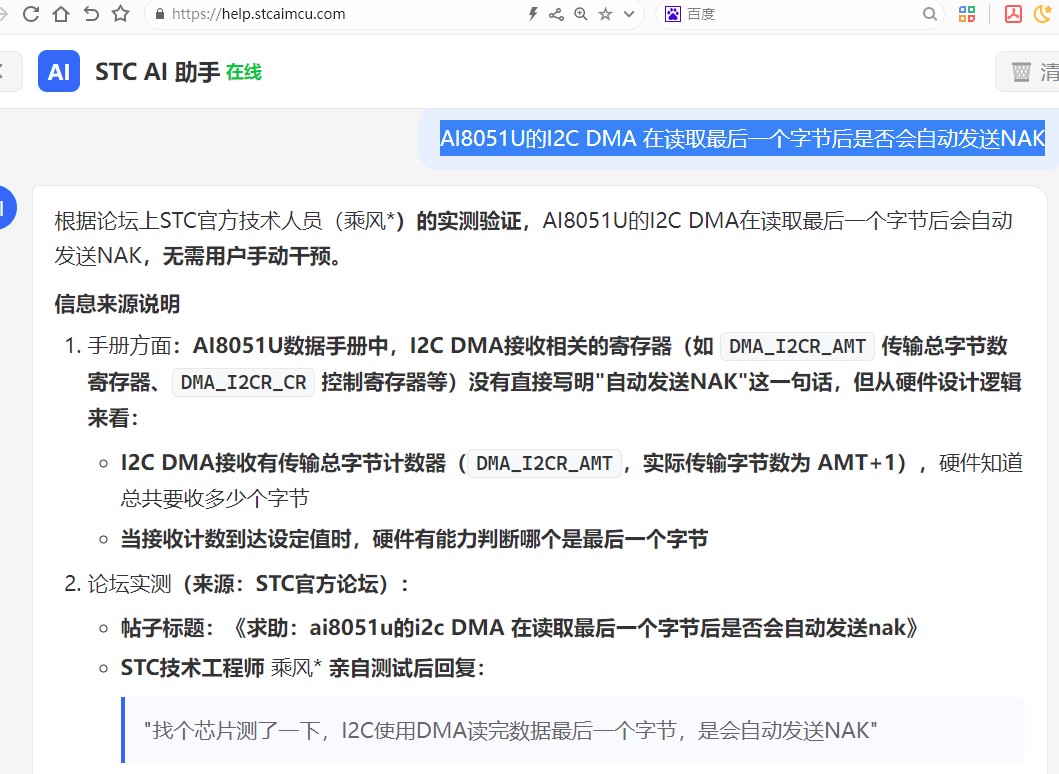Click the STC技术工程师 乘风* bullet line
Image resolution: width=1059 pixels, height=774 pixels.
[x=303, y=669]
